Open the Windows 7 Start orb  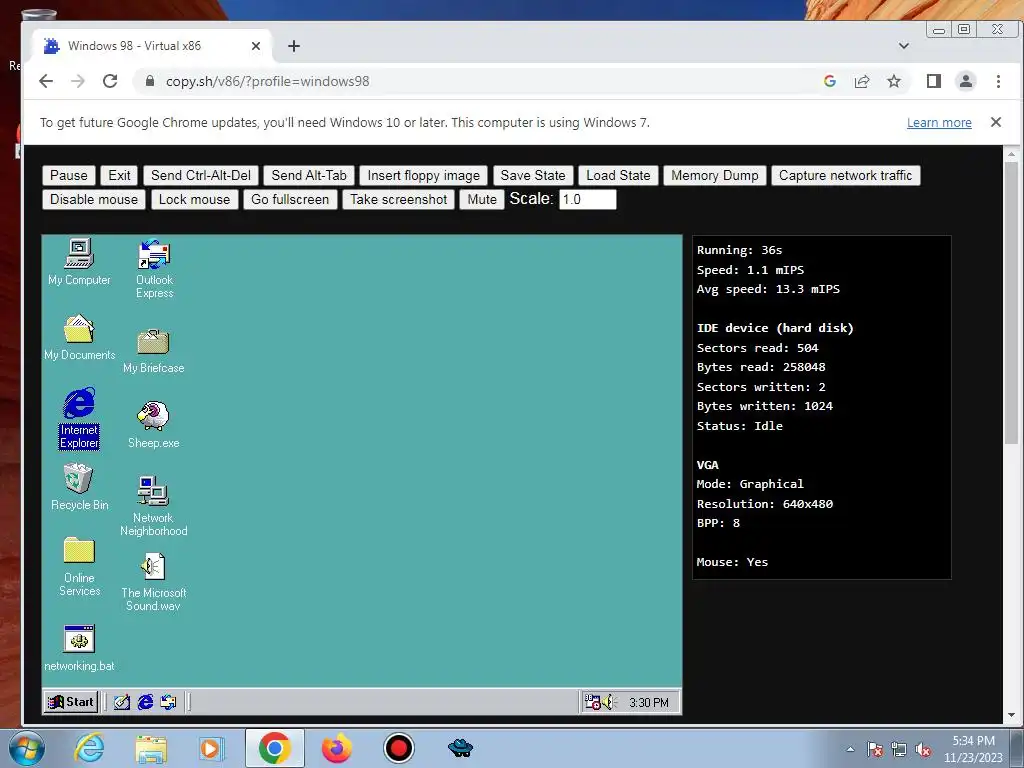point(27,748)
